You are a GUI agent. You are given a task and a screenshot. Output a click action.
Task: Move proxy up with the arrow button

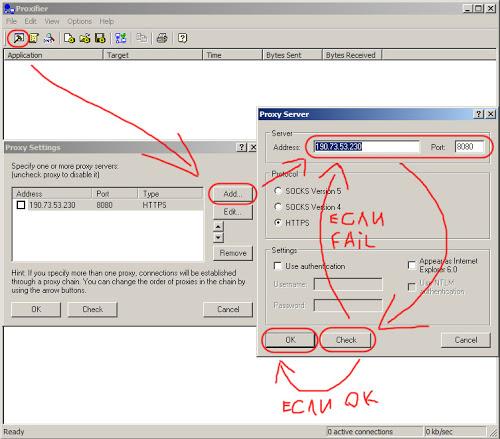[x=218, y=227]
